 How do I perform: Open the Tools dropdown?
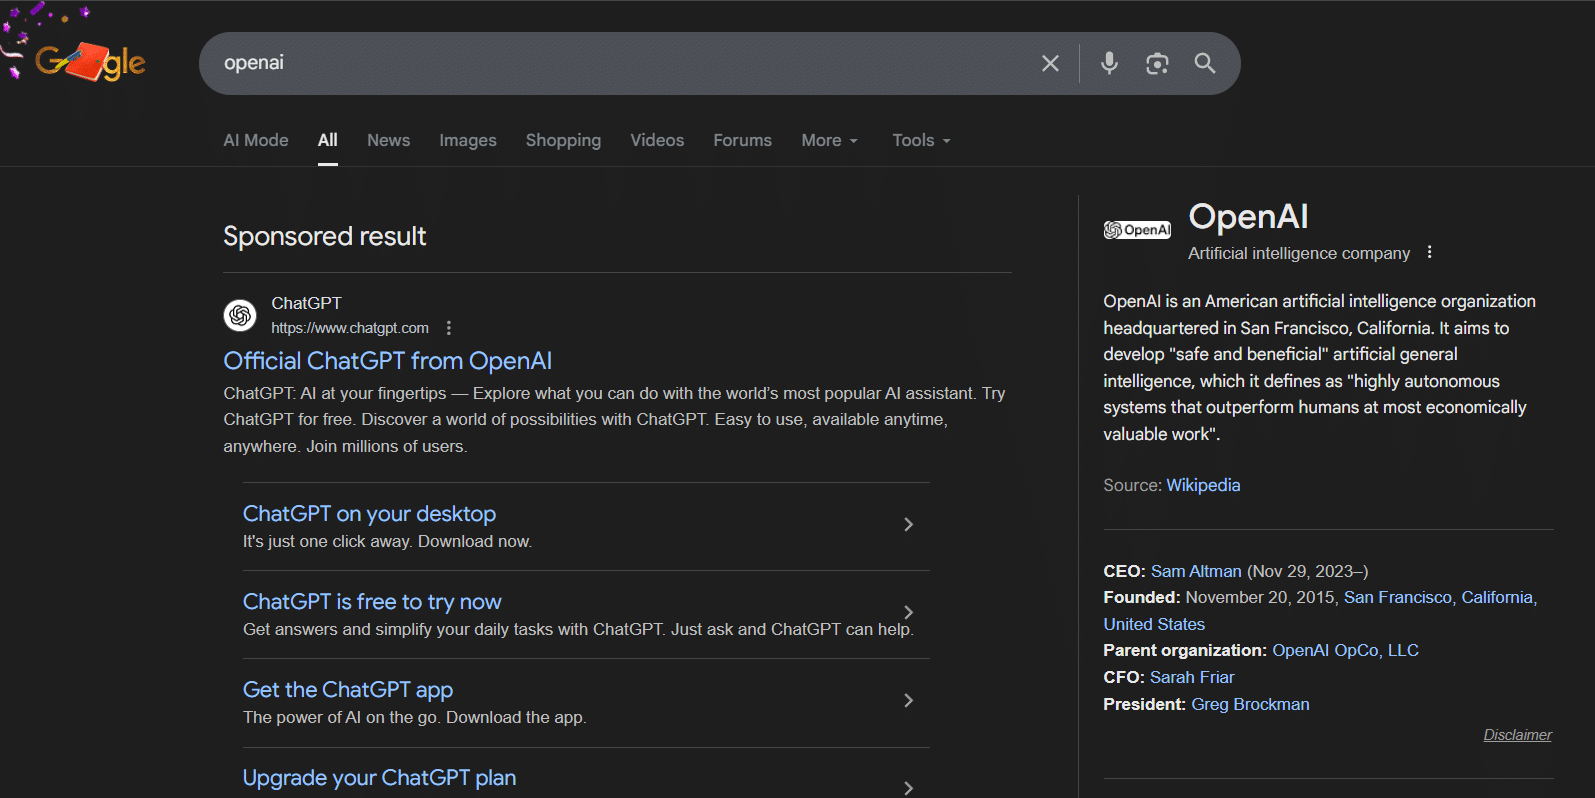(x=921, y=140)
